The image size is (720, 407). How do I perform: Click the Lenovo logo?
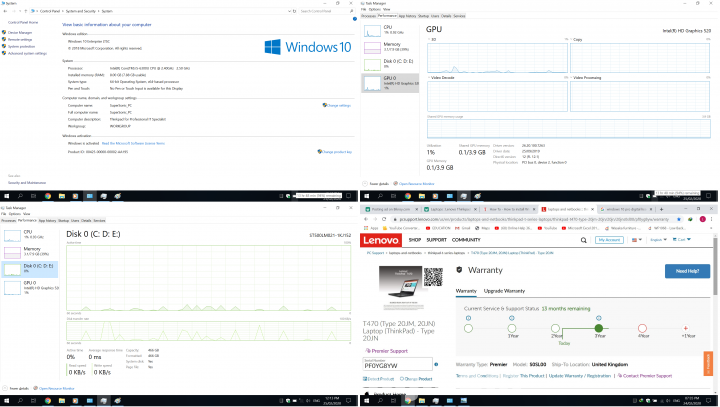pos(381,240)
